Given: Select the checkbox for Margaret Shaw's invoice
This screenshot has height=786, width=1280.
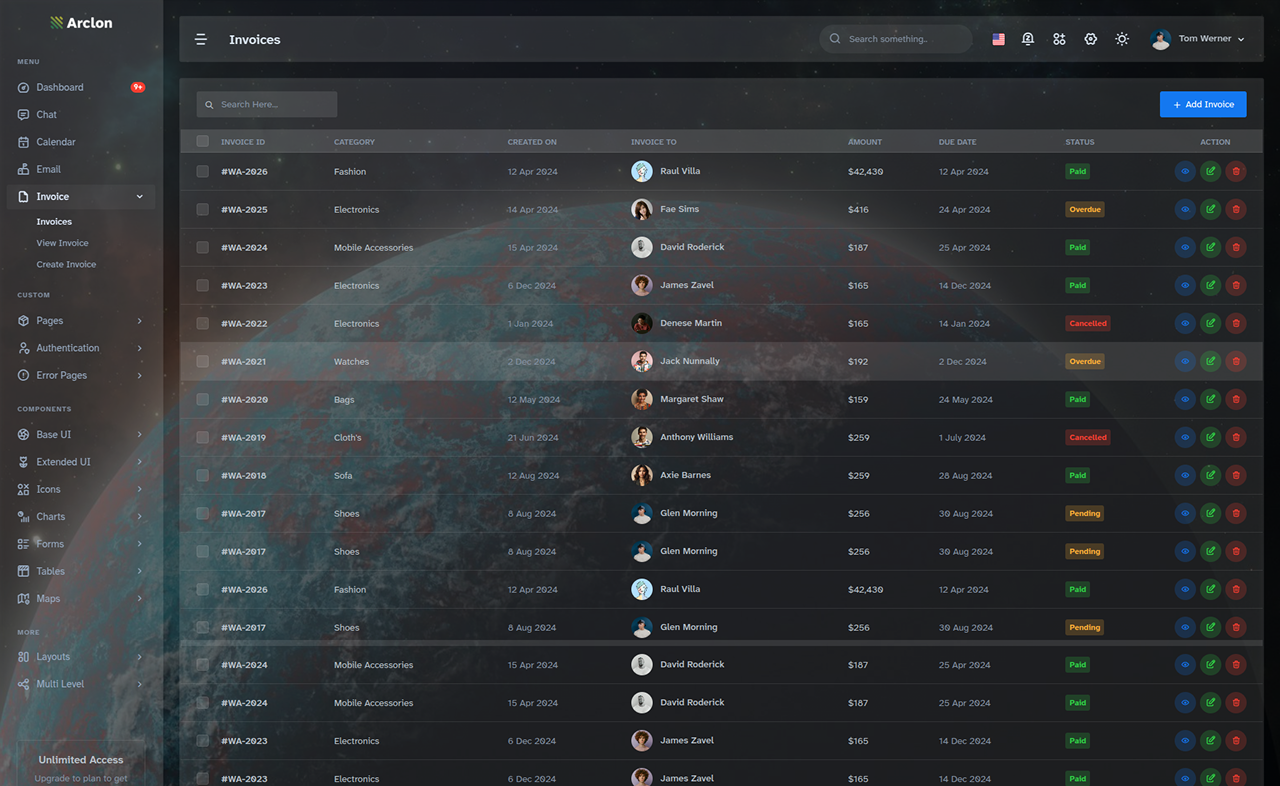Looking at the screenshot, I should tap(202, 399).
